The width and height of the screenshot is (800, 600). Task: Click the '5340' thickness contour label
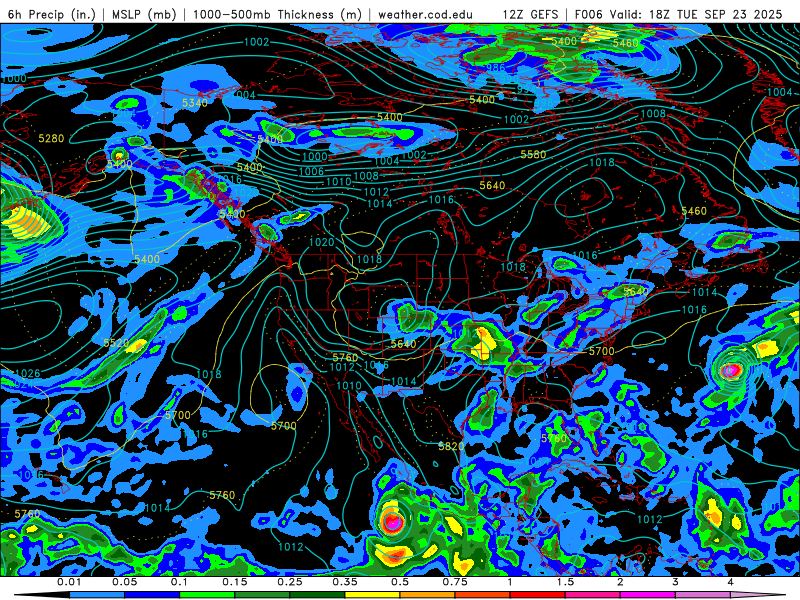click(195, 103)
